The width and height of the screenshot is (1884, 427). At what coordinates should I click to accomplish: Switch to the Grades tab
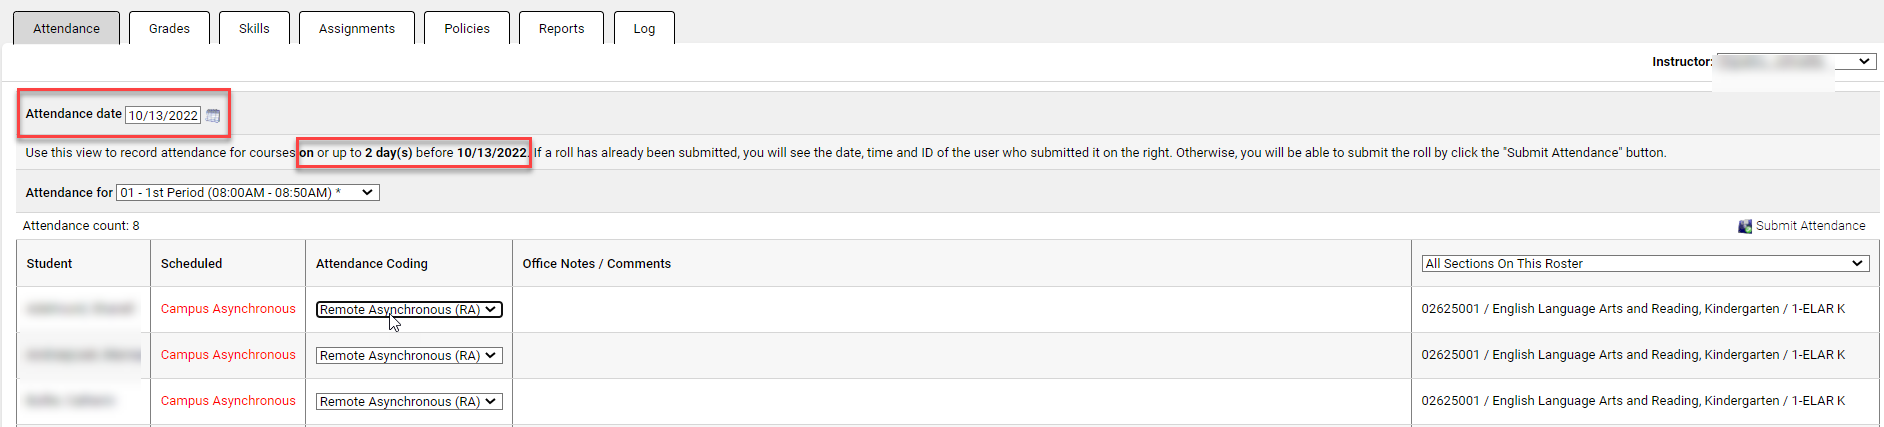(x=169, y=29)
